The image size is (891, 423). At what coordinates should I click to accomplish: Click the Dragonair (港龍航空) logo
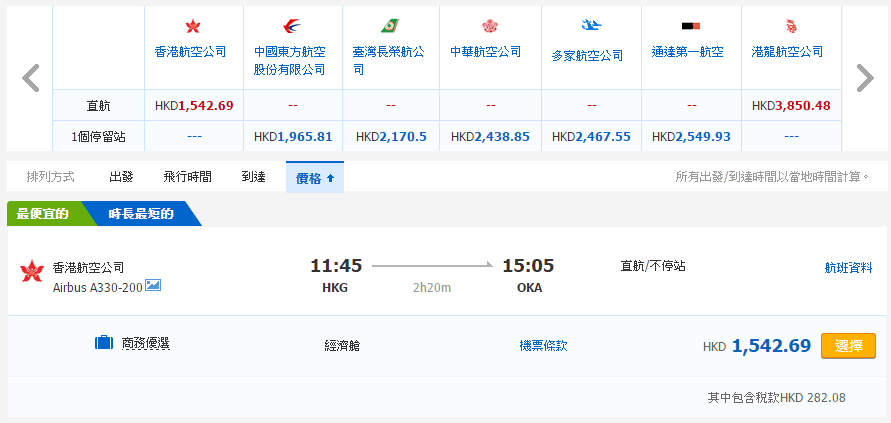click(790, 26)
